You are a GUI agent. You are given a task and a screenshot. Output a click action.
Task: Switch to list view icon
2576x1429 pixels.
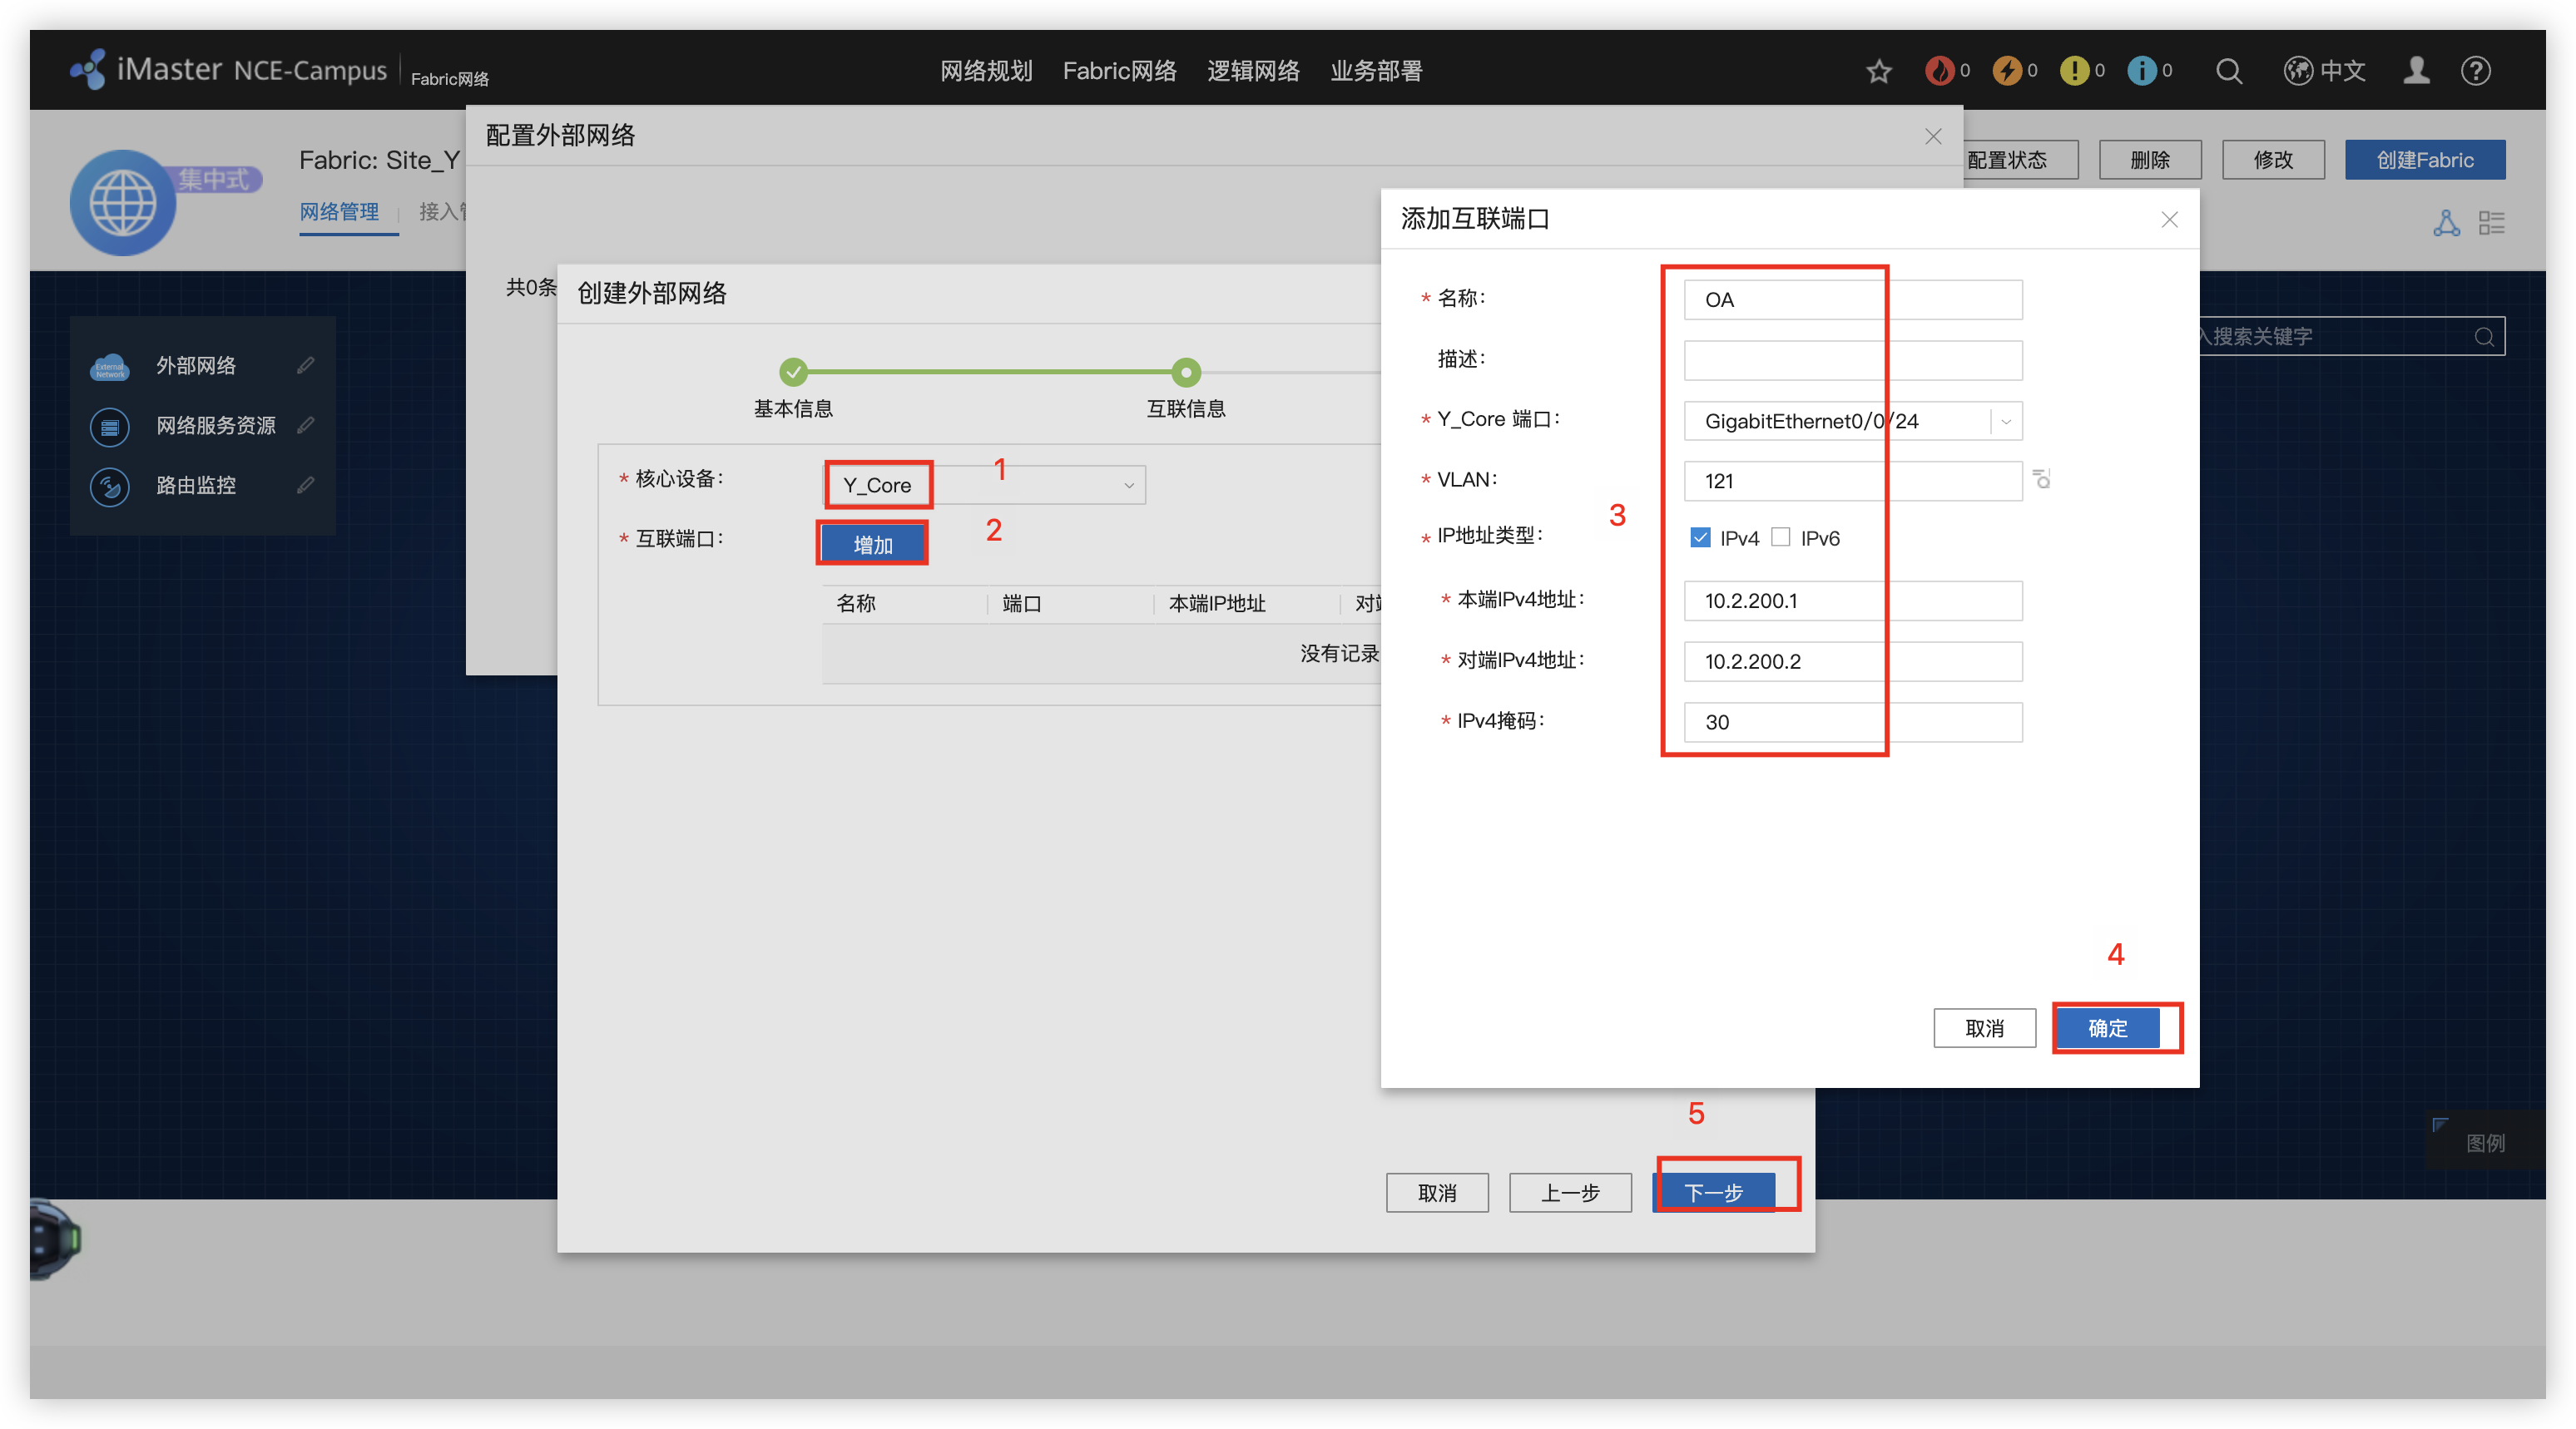pyautogui.click(x=2491, y=223)
